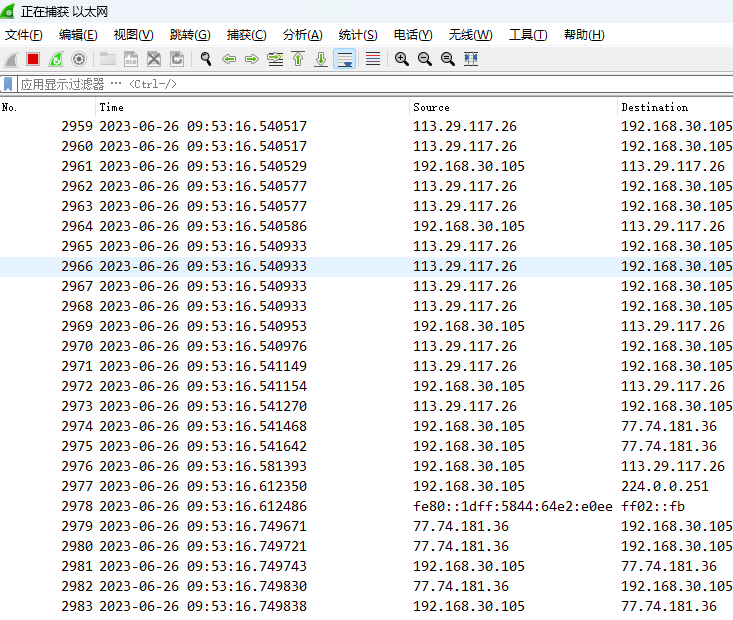
Task: Select packet row 2964
Action: click(x=366, y=226)
